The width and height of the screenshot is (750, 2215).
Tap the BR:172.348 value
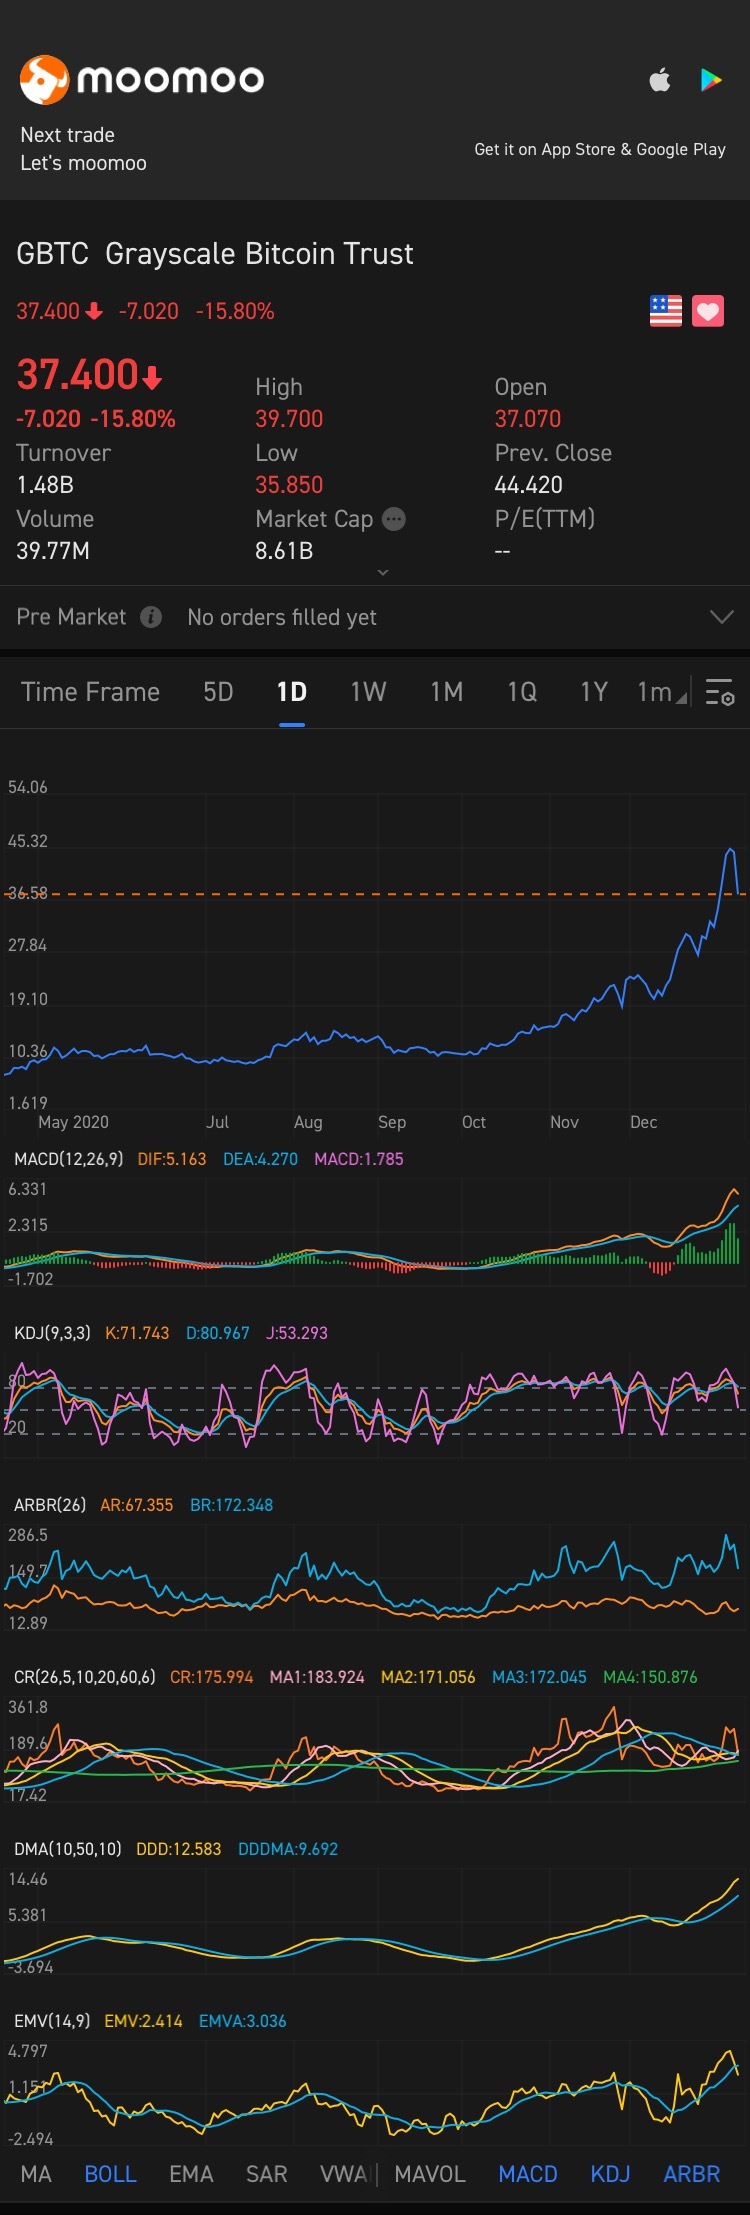click(x=231, y=1505)
